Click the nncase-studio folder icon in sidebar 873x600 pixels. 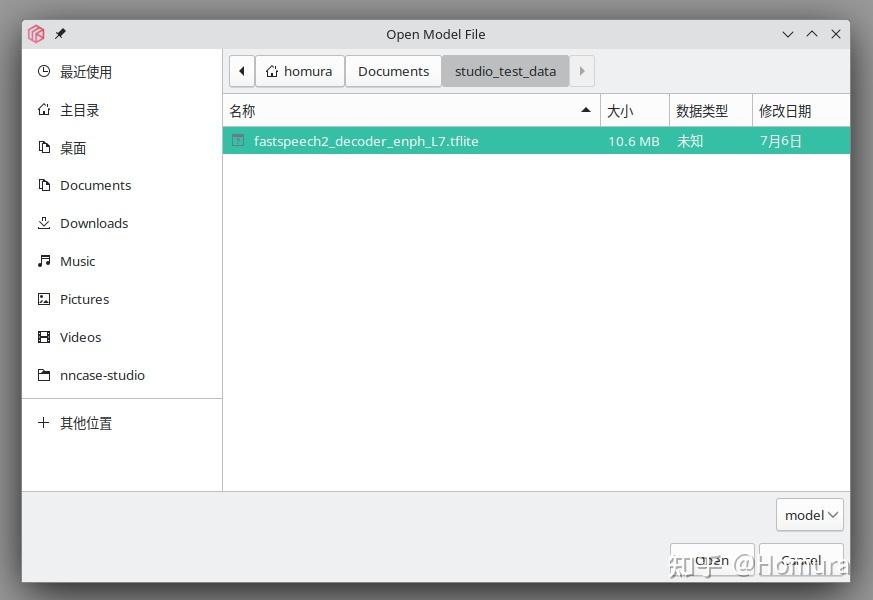[x=43, y=375]
